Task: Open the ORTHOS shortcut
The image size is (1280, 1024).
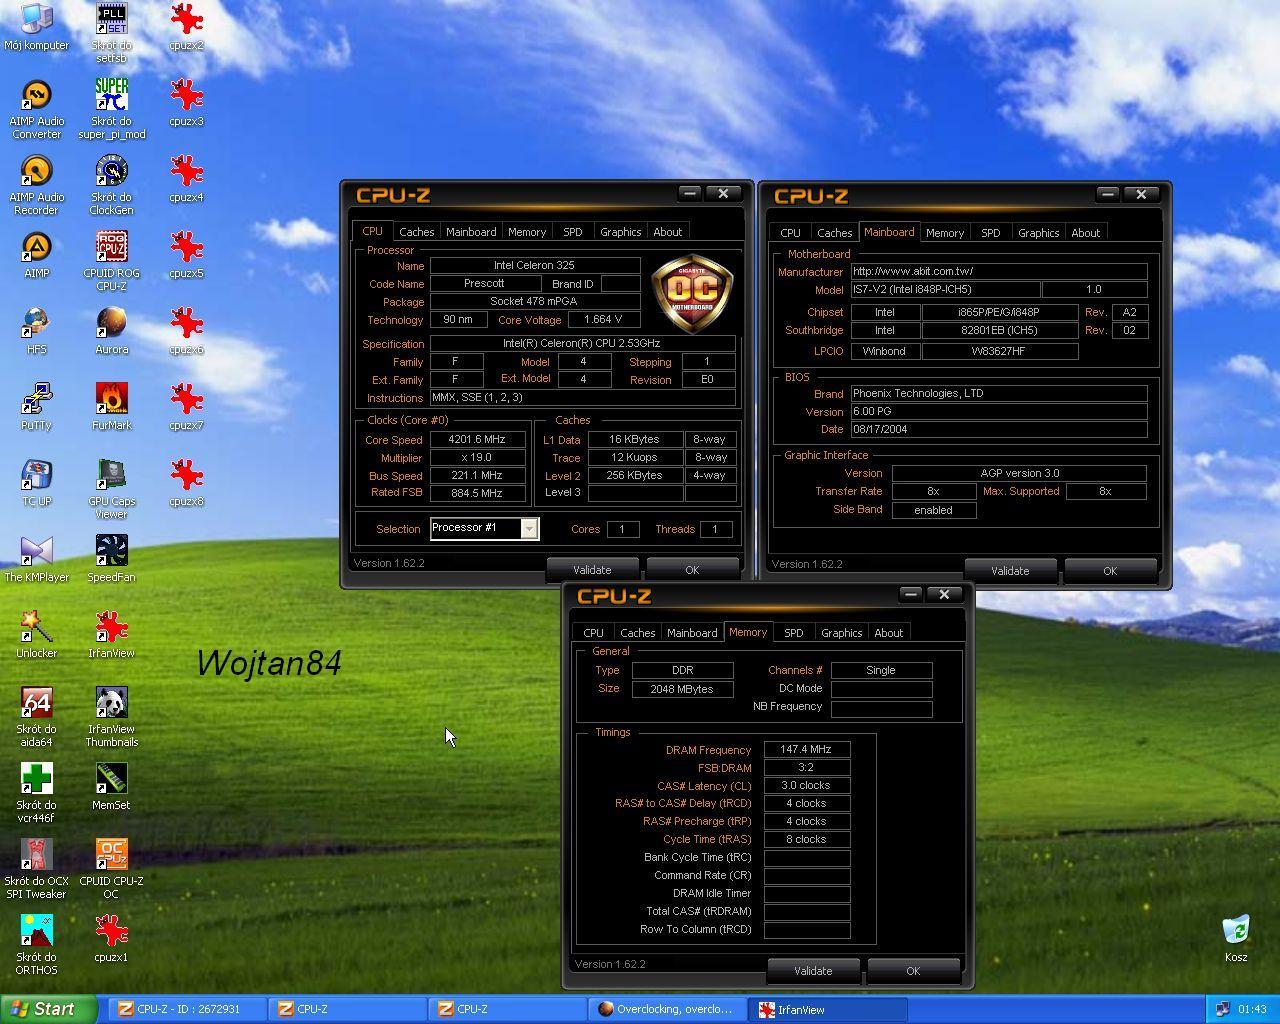Action: [x=36, y=945]
